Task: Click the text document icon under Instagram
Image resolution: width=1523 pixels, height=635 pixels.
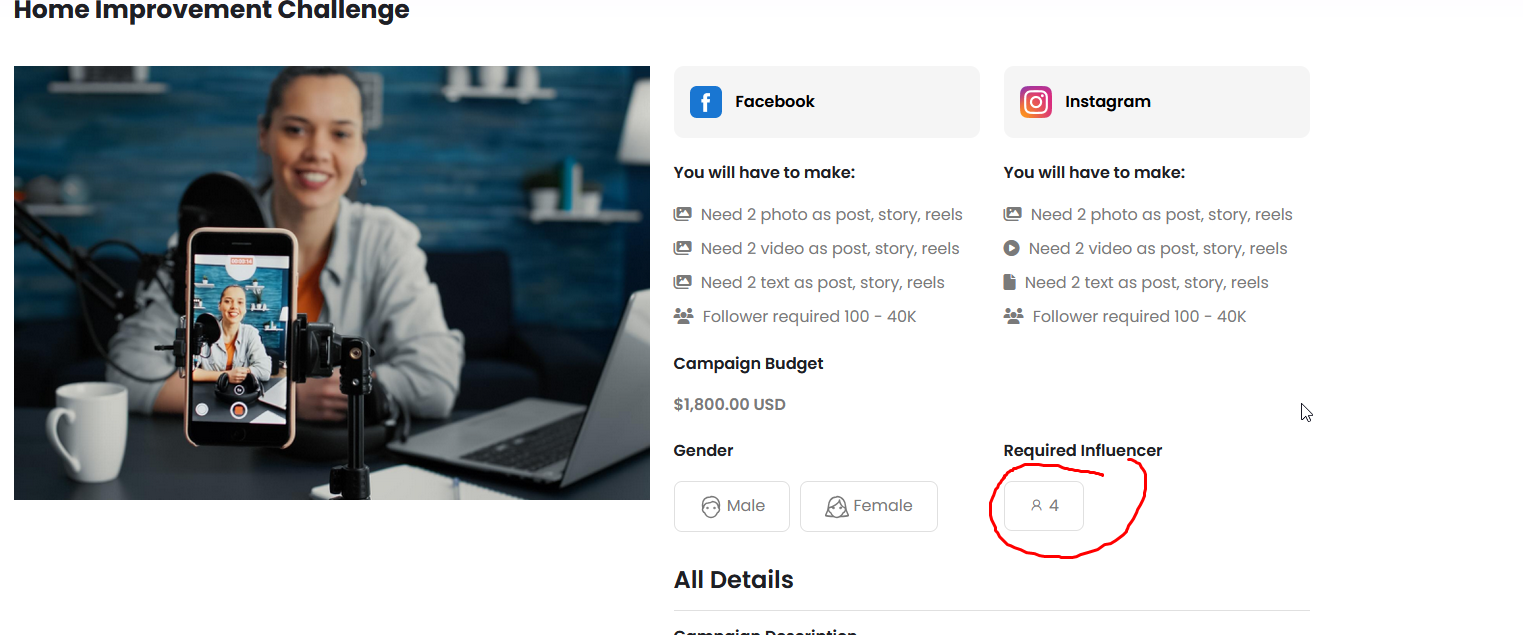Action: [1010, 282]
